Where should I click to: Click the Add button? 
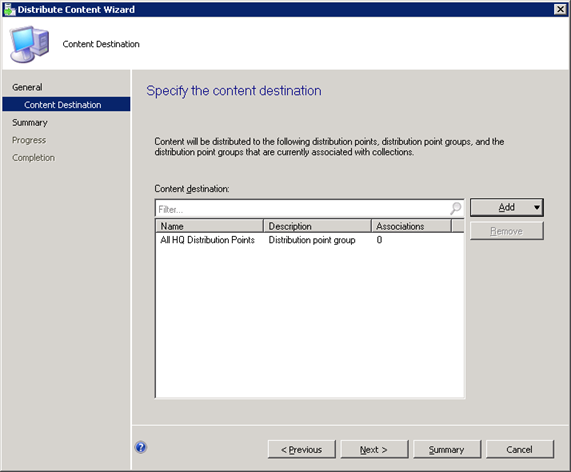[x=507, y=207]
